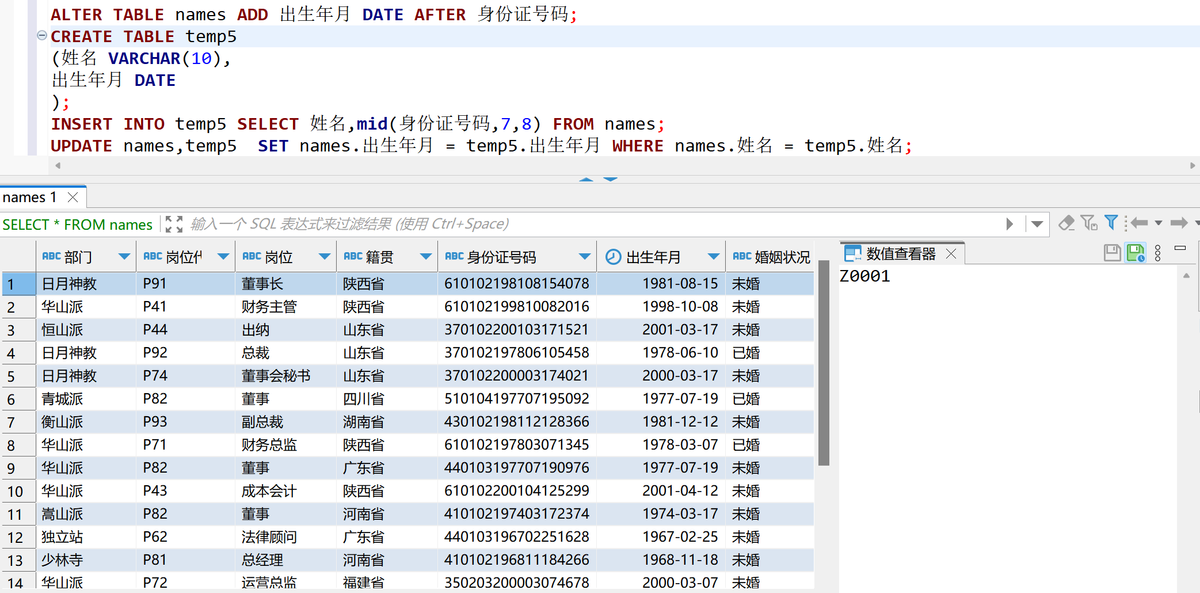Click the SELECT * FROM names query text
This screenshot has height=593, width=1200.
(x=77, y=224)
